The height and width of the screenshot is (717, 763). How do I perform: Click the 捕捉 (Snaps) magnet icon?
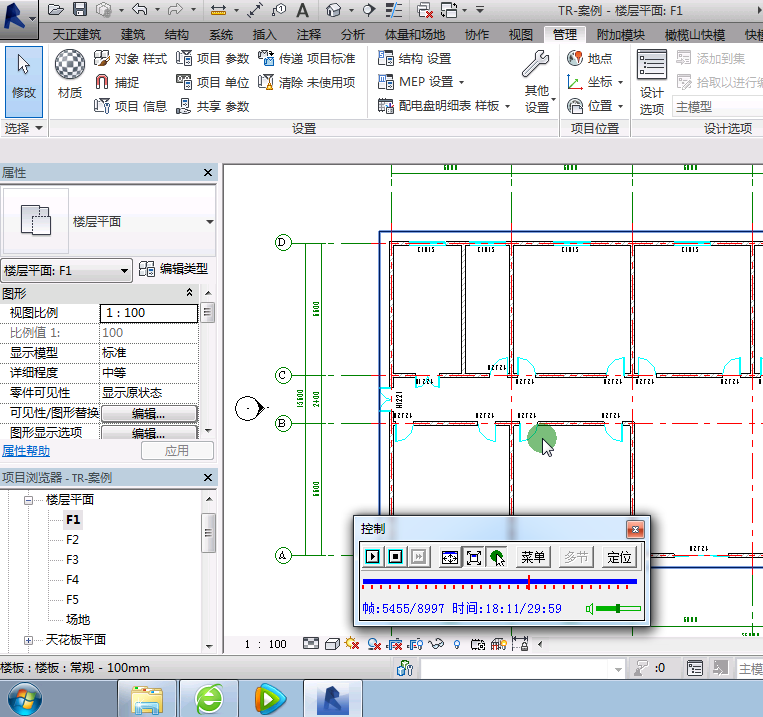[103, 83]
